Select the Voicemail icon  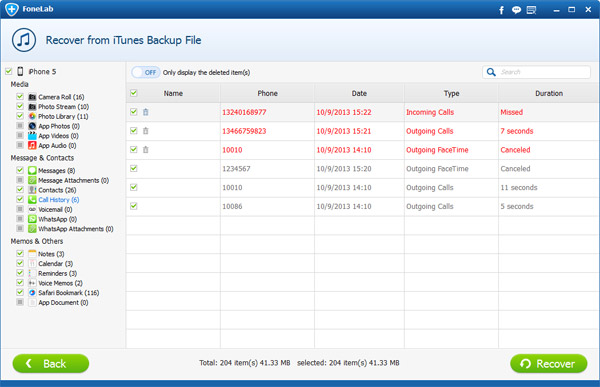coord(32,209)
